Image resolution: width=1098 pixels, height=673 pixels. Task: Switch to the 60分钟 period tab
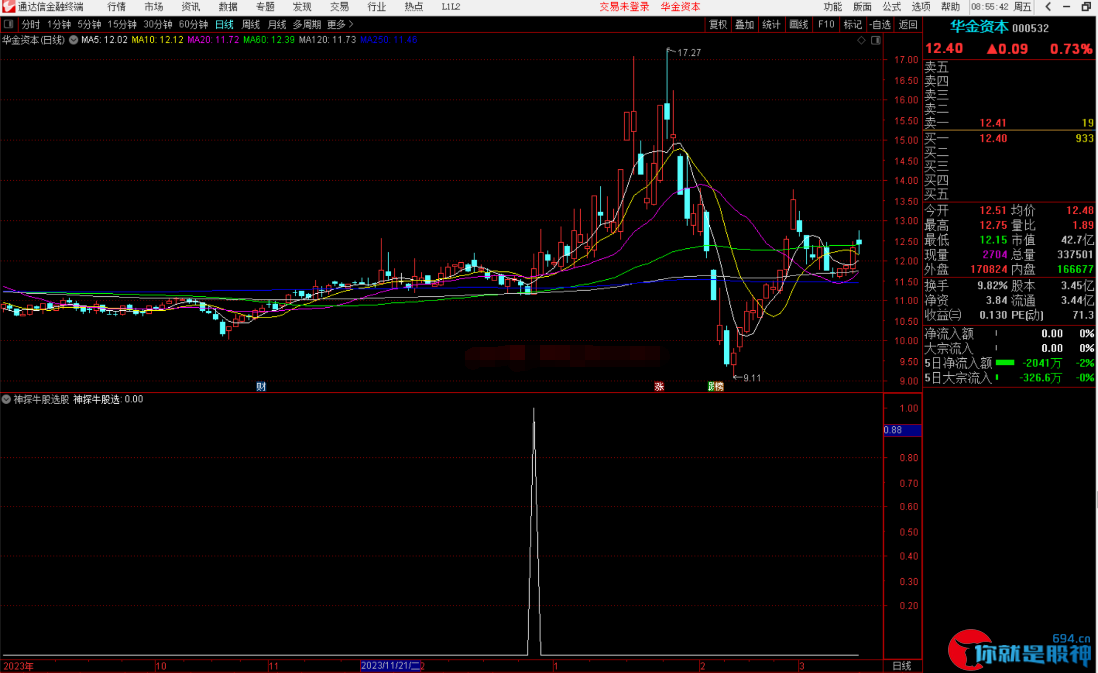click(x=193, y=25)
